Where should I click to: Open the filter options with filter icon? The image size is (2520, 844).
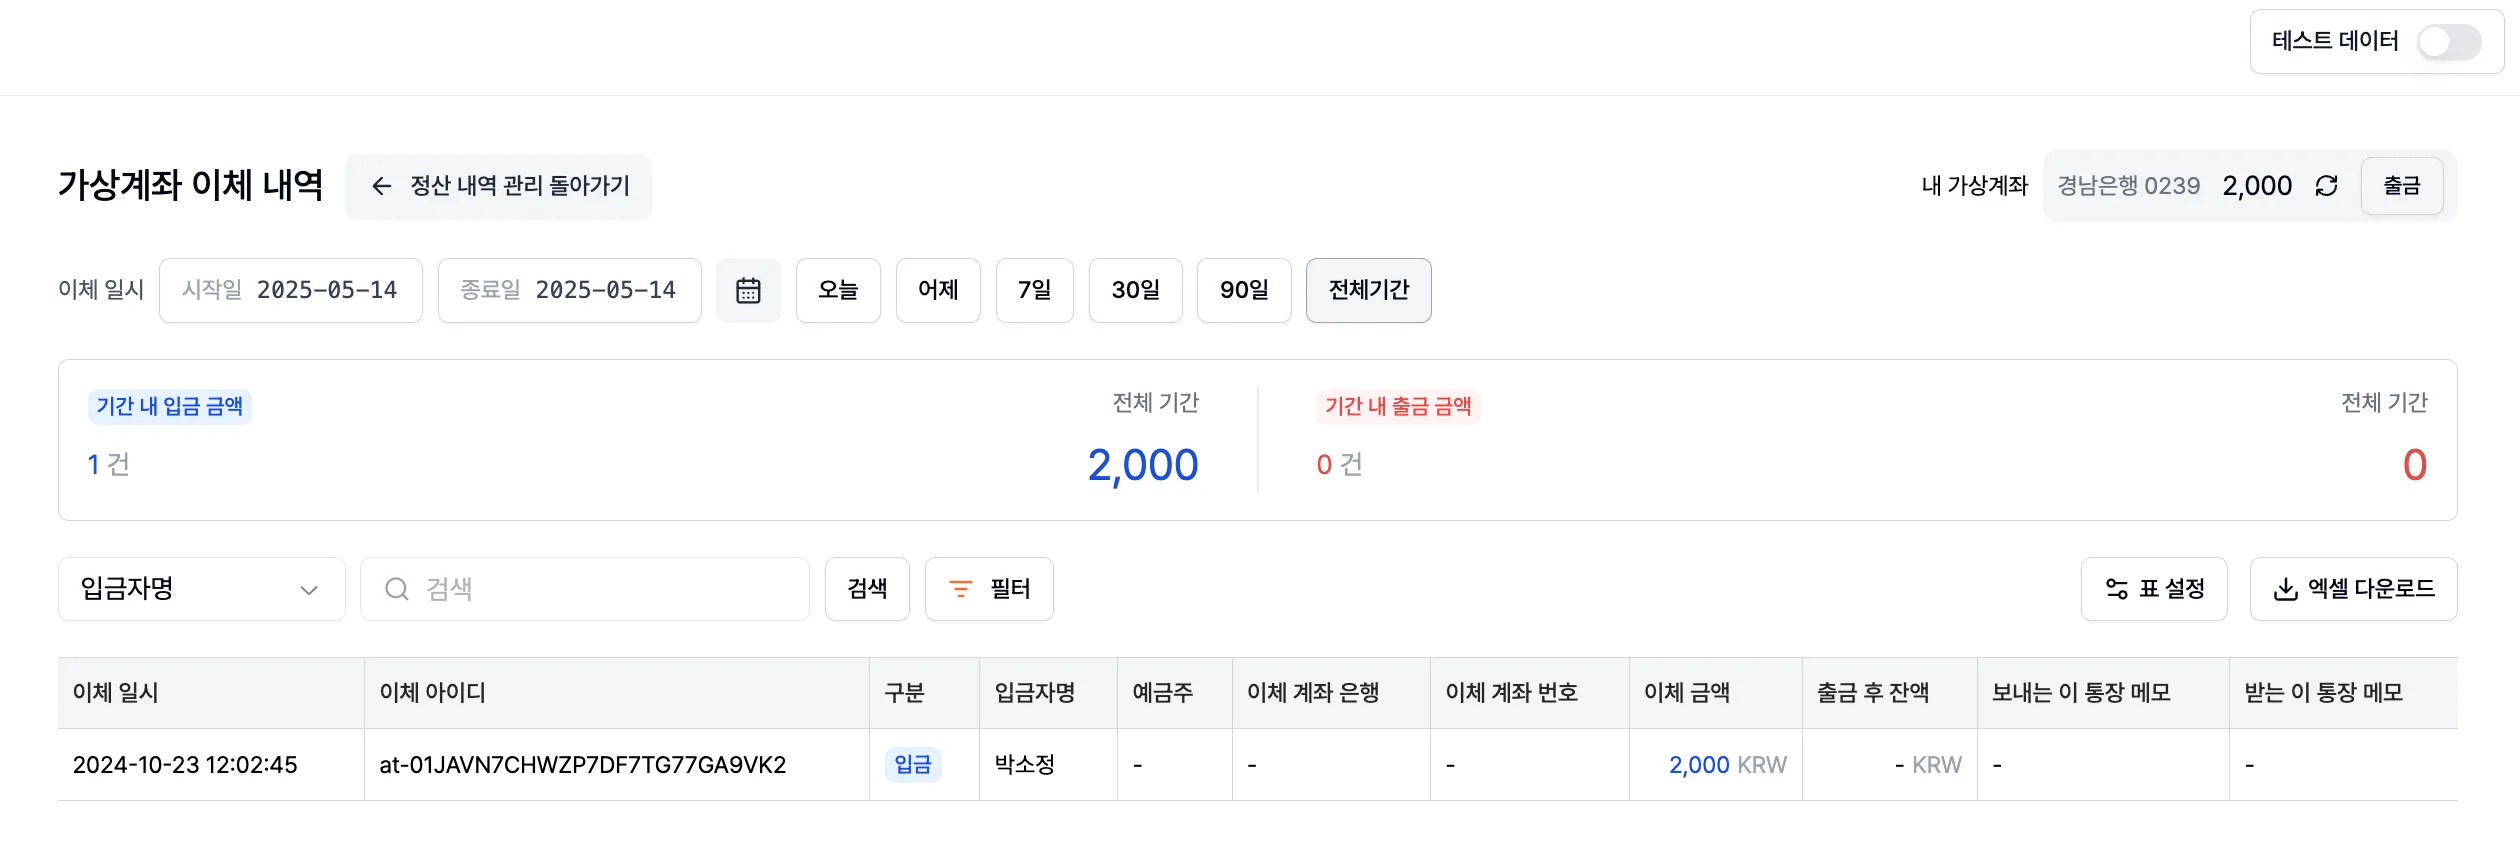[988, 589]
